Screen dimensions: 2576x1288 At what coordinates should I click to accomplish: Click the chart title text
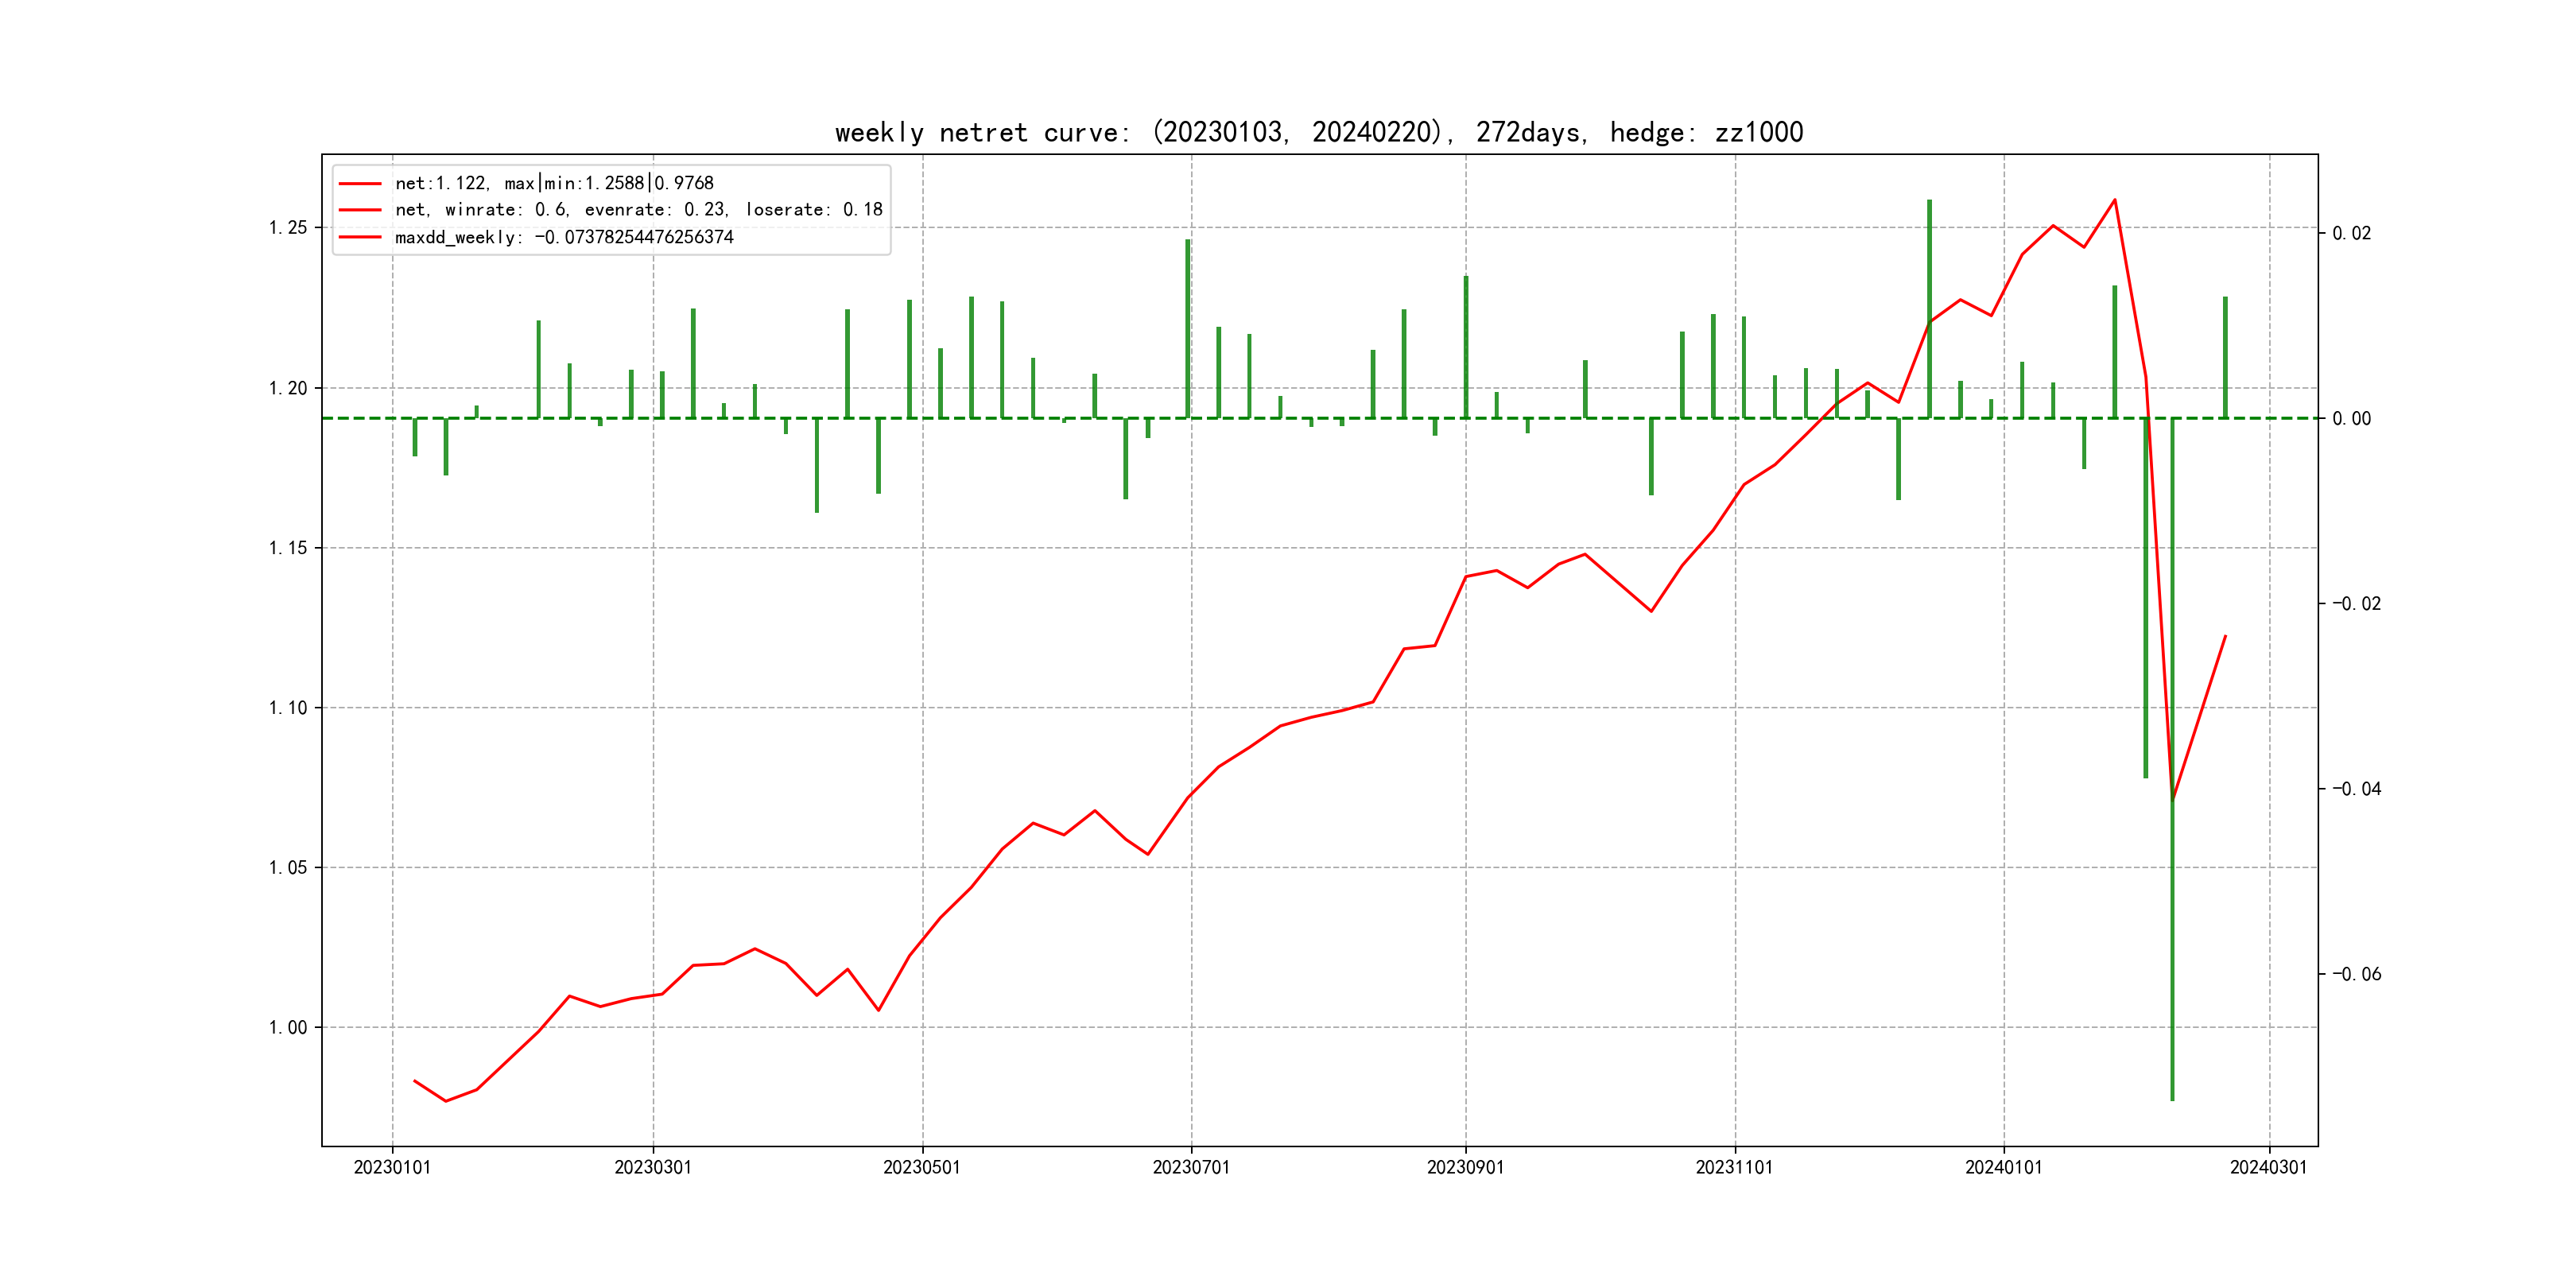click(x=1318, y=132)
